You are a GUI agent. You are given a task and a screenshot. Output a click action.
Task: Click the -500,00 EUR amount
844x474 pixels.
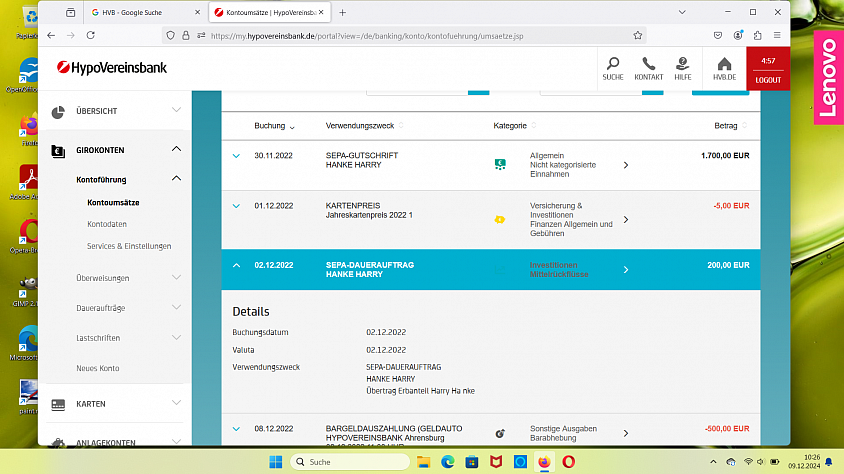pyautogui.click(x=727, y=429)
